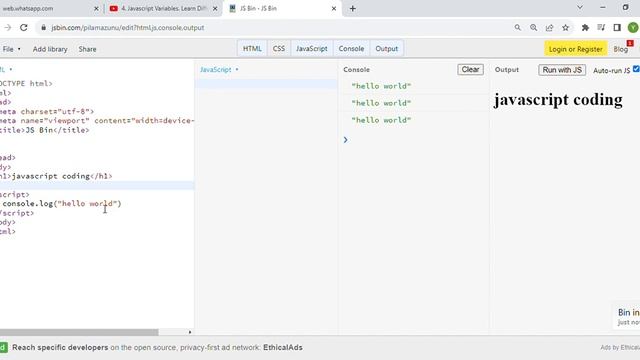Click the search magnifier icon in address bar

click(518, 27)
